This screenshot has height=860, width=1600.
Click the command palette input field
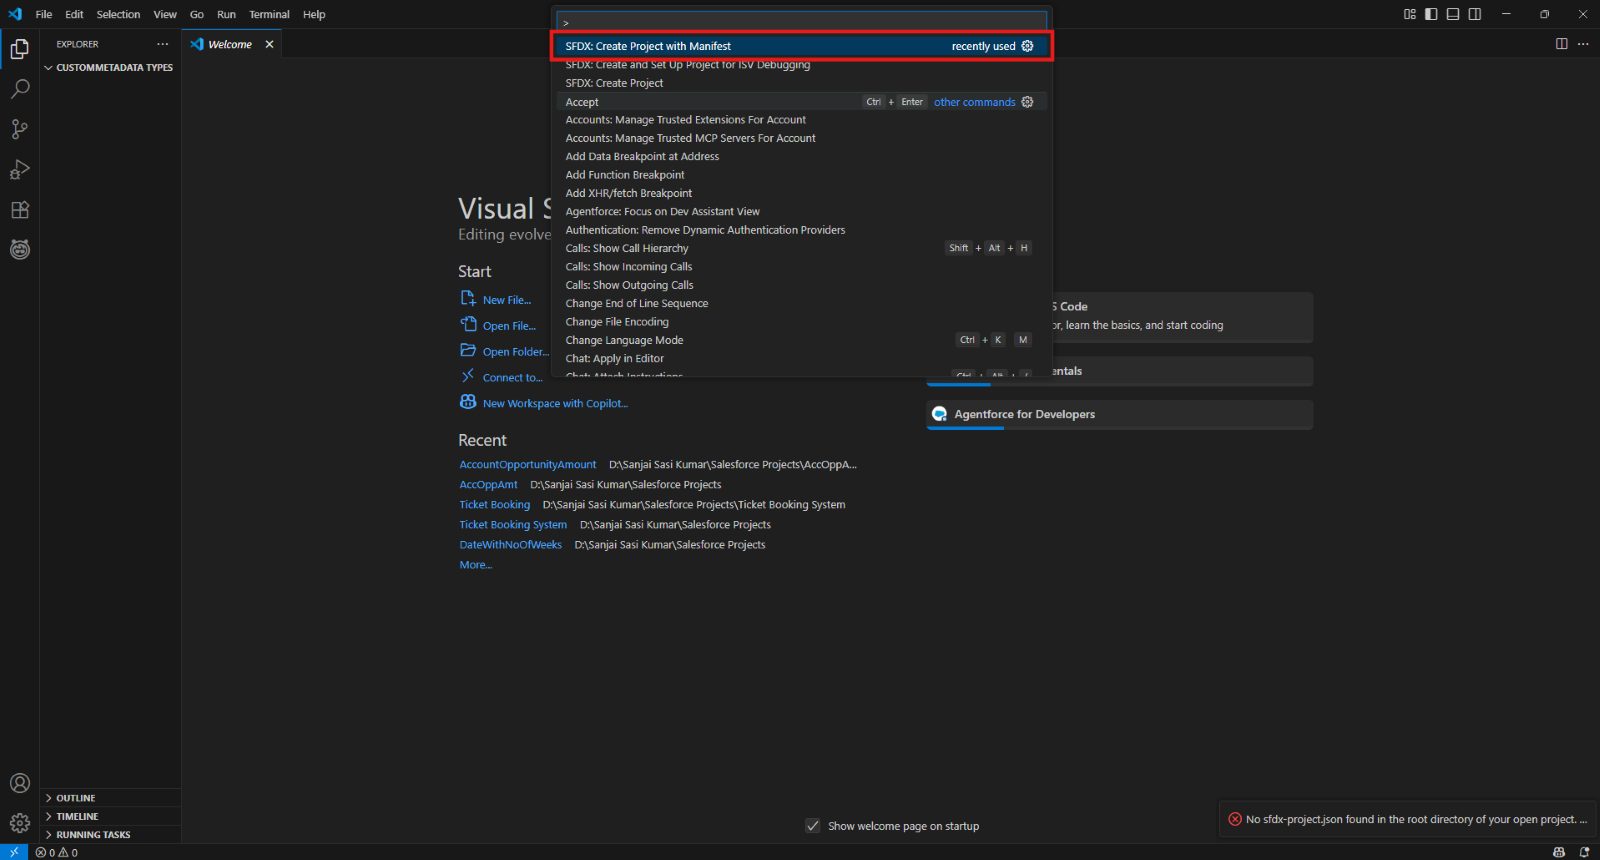[x=800, y=22]
